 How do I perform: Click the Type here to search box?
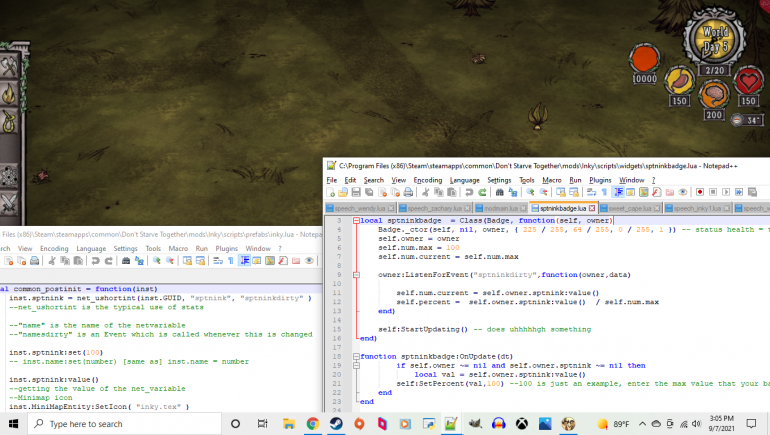coord(124,424)
